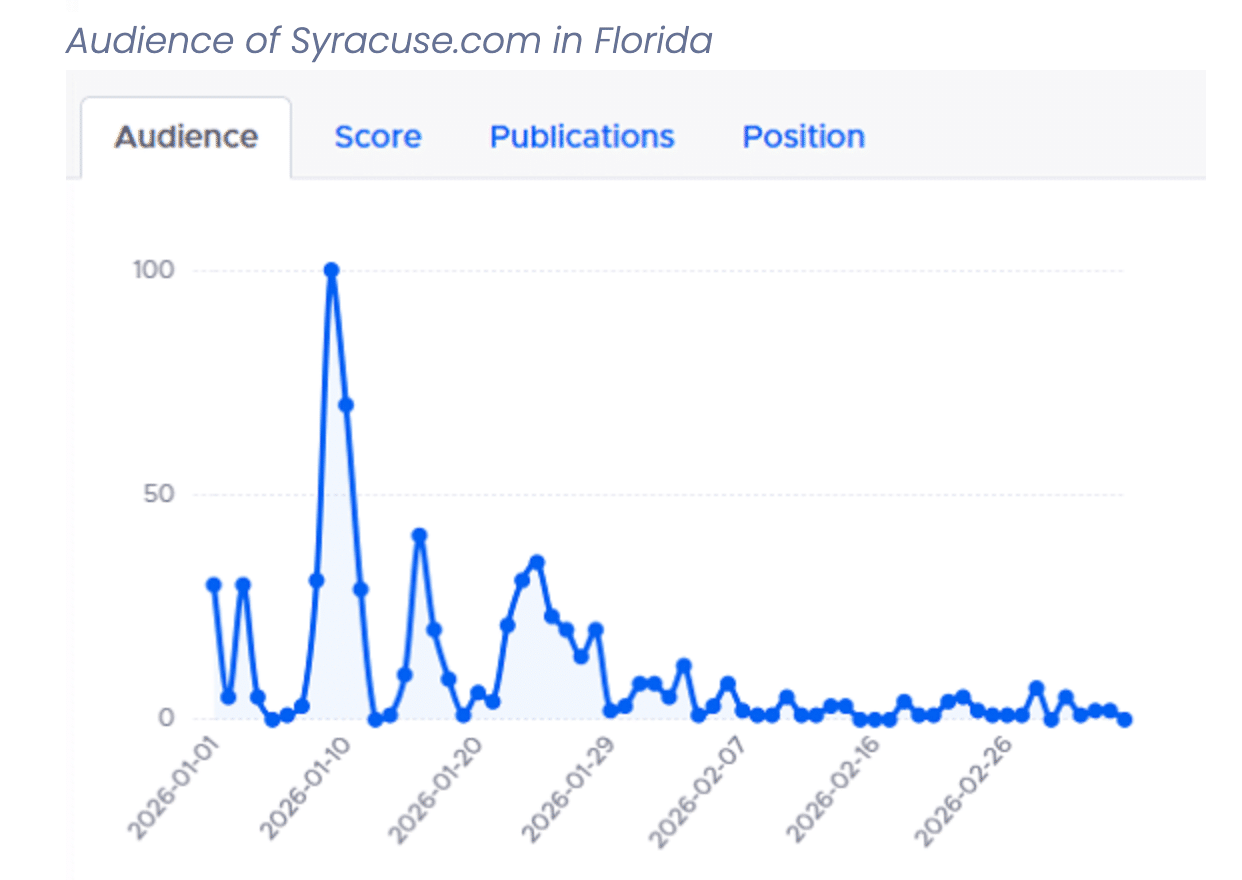
Task: Click the chart title about Syracuse.com
Action: pyautogui.click(x=390, y=41)
